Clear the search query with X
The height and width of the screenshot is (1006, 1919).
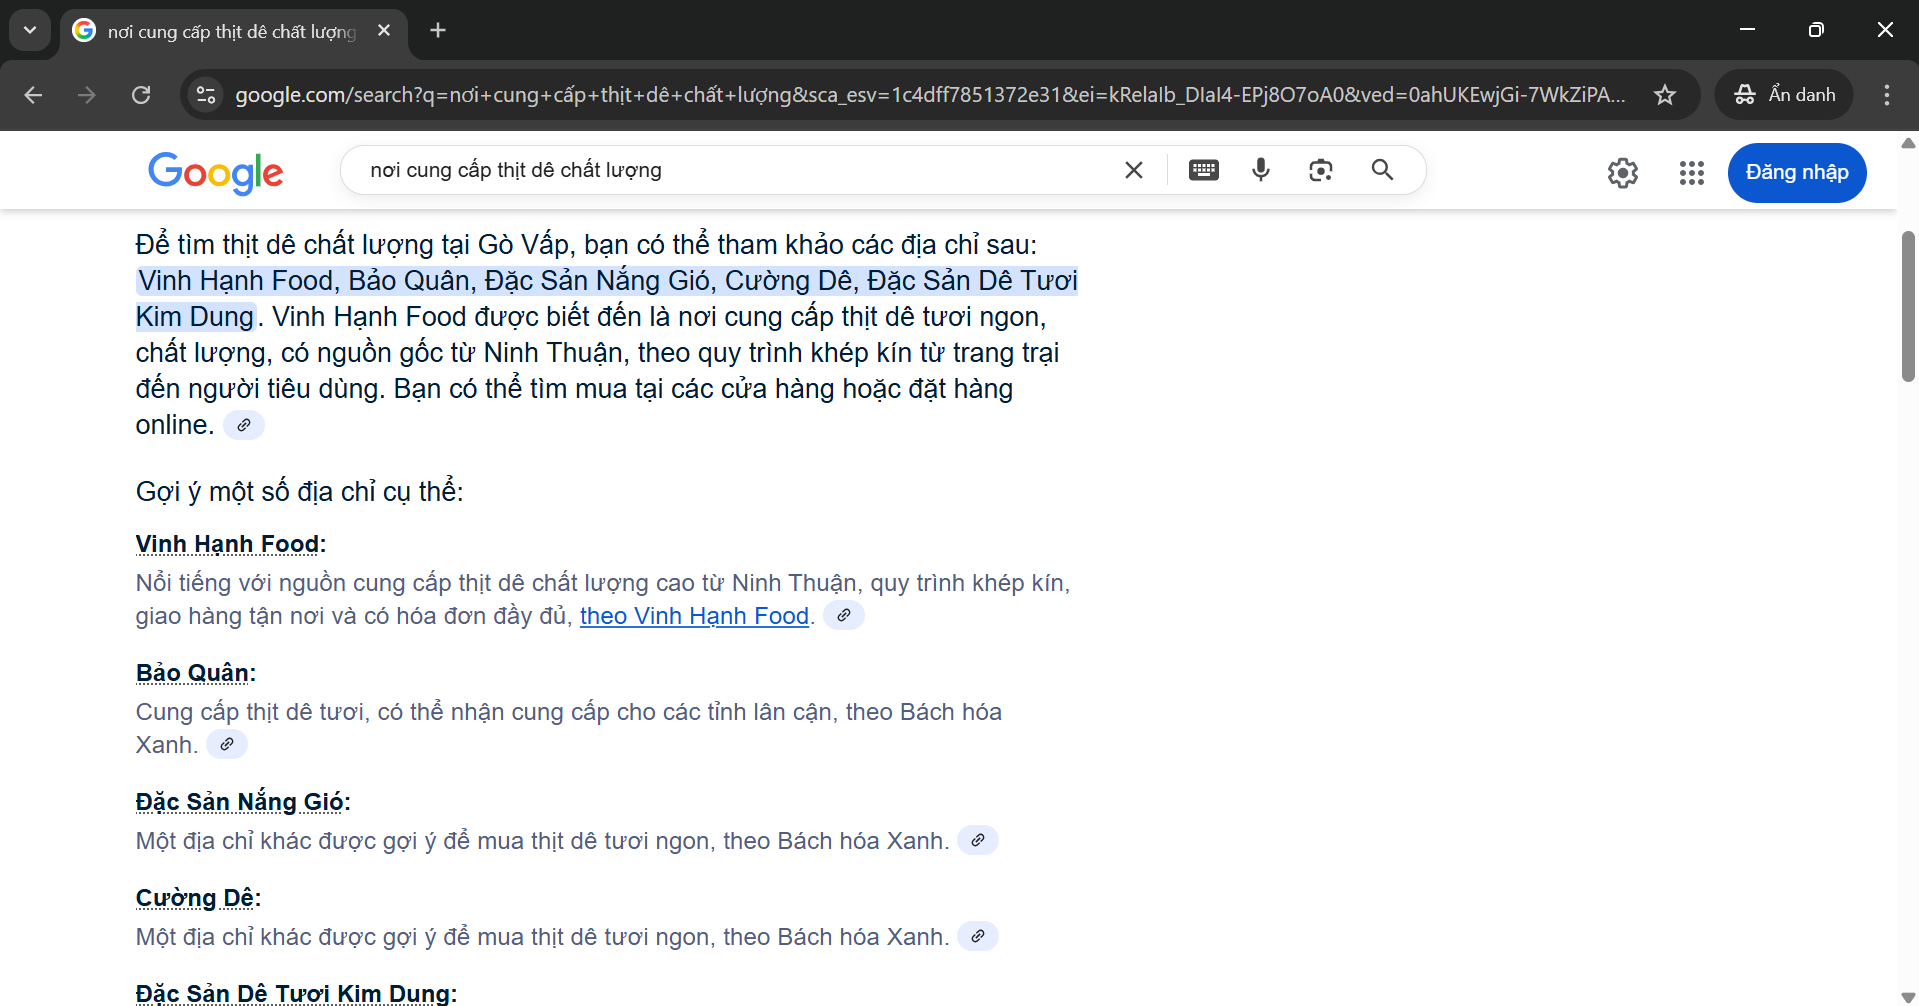tap(1134, 170)
